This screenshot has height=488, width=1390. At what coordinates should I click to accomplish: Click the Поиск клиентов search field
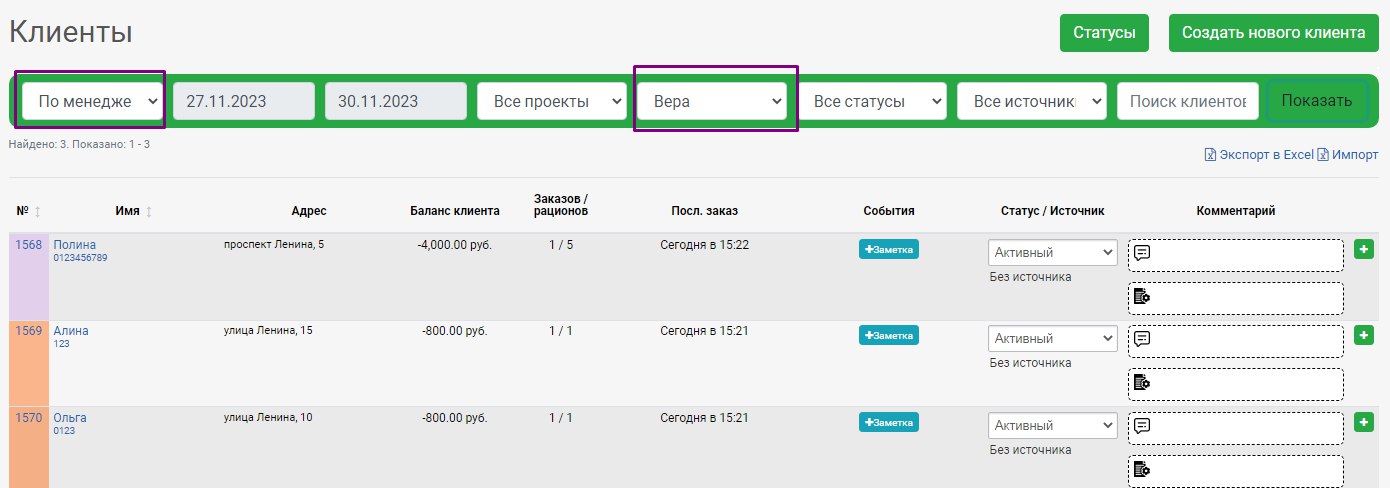pos(1188,101)
